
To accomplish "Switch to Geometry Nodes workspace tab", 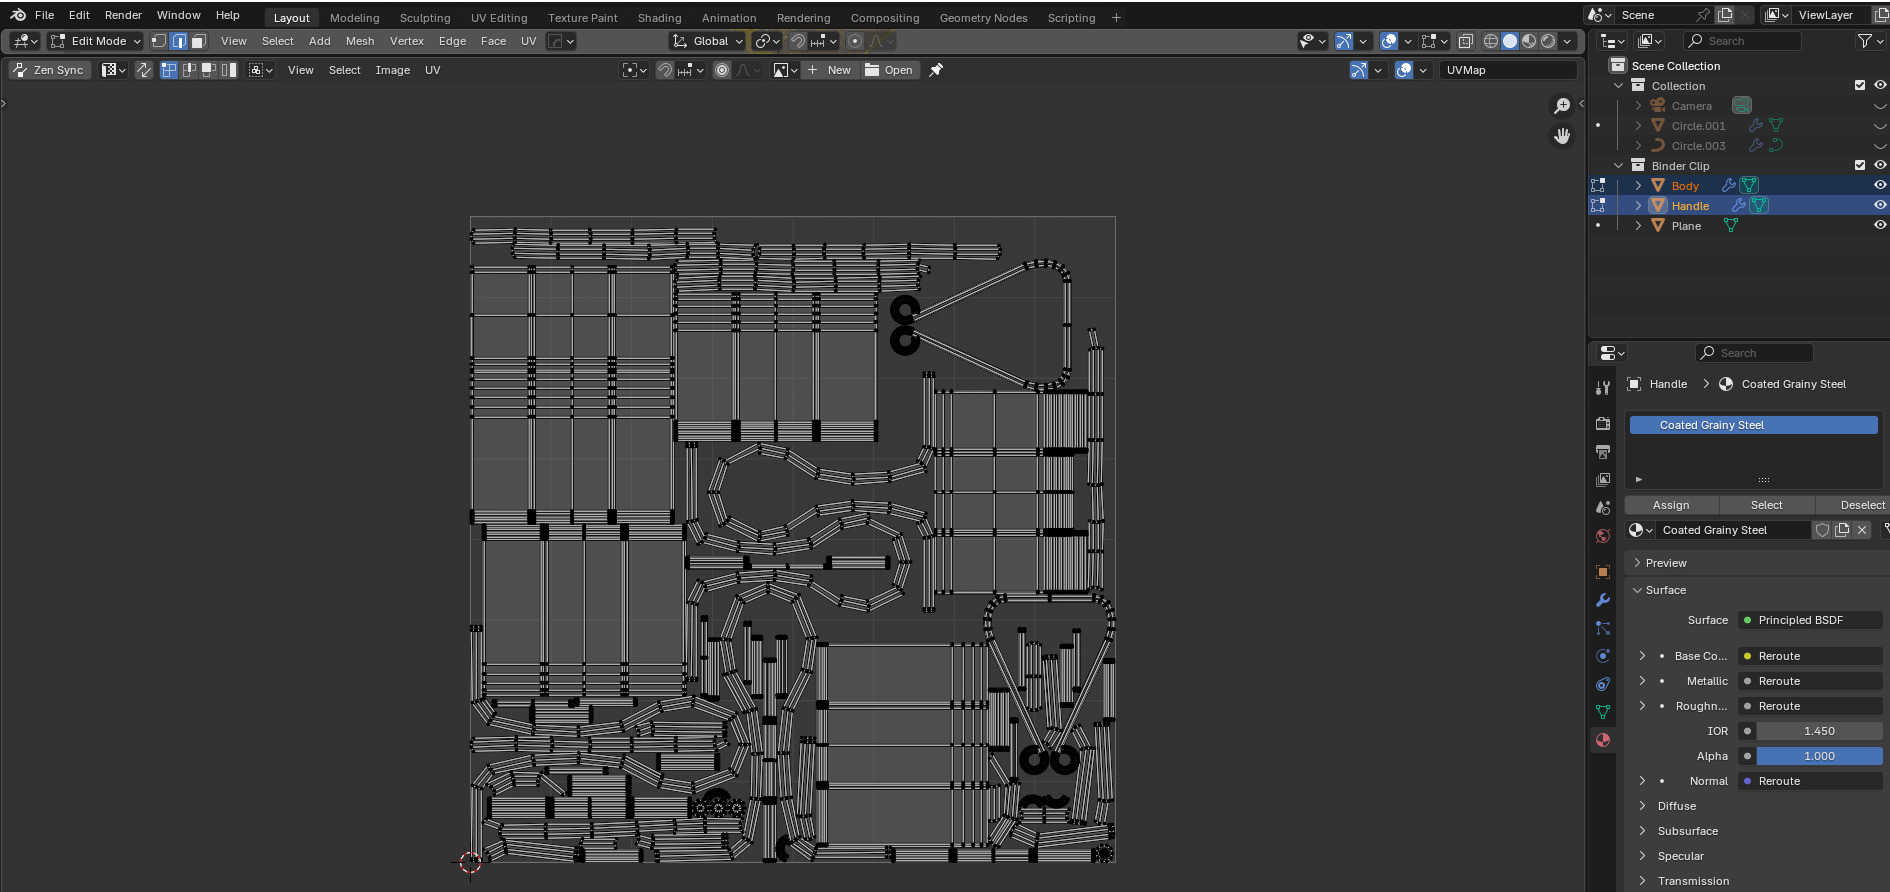I will (984, 18).
